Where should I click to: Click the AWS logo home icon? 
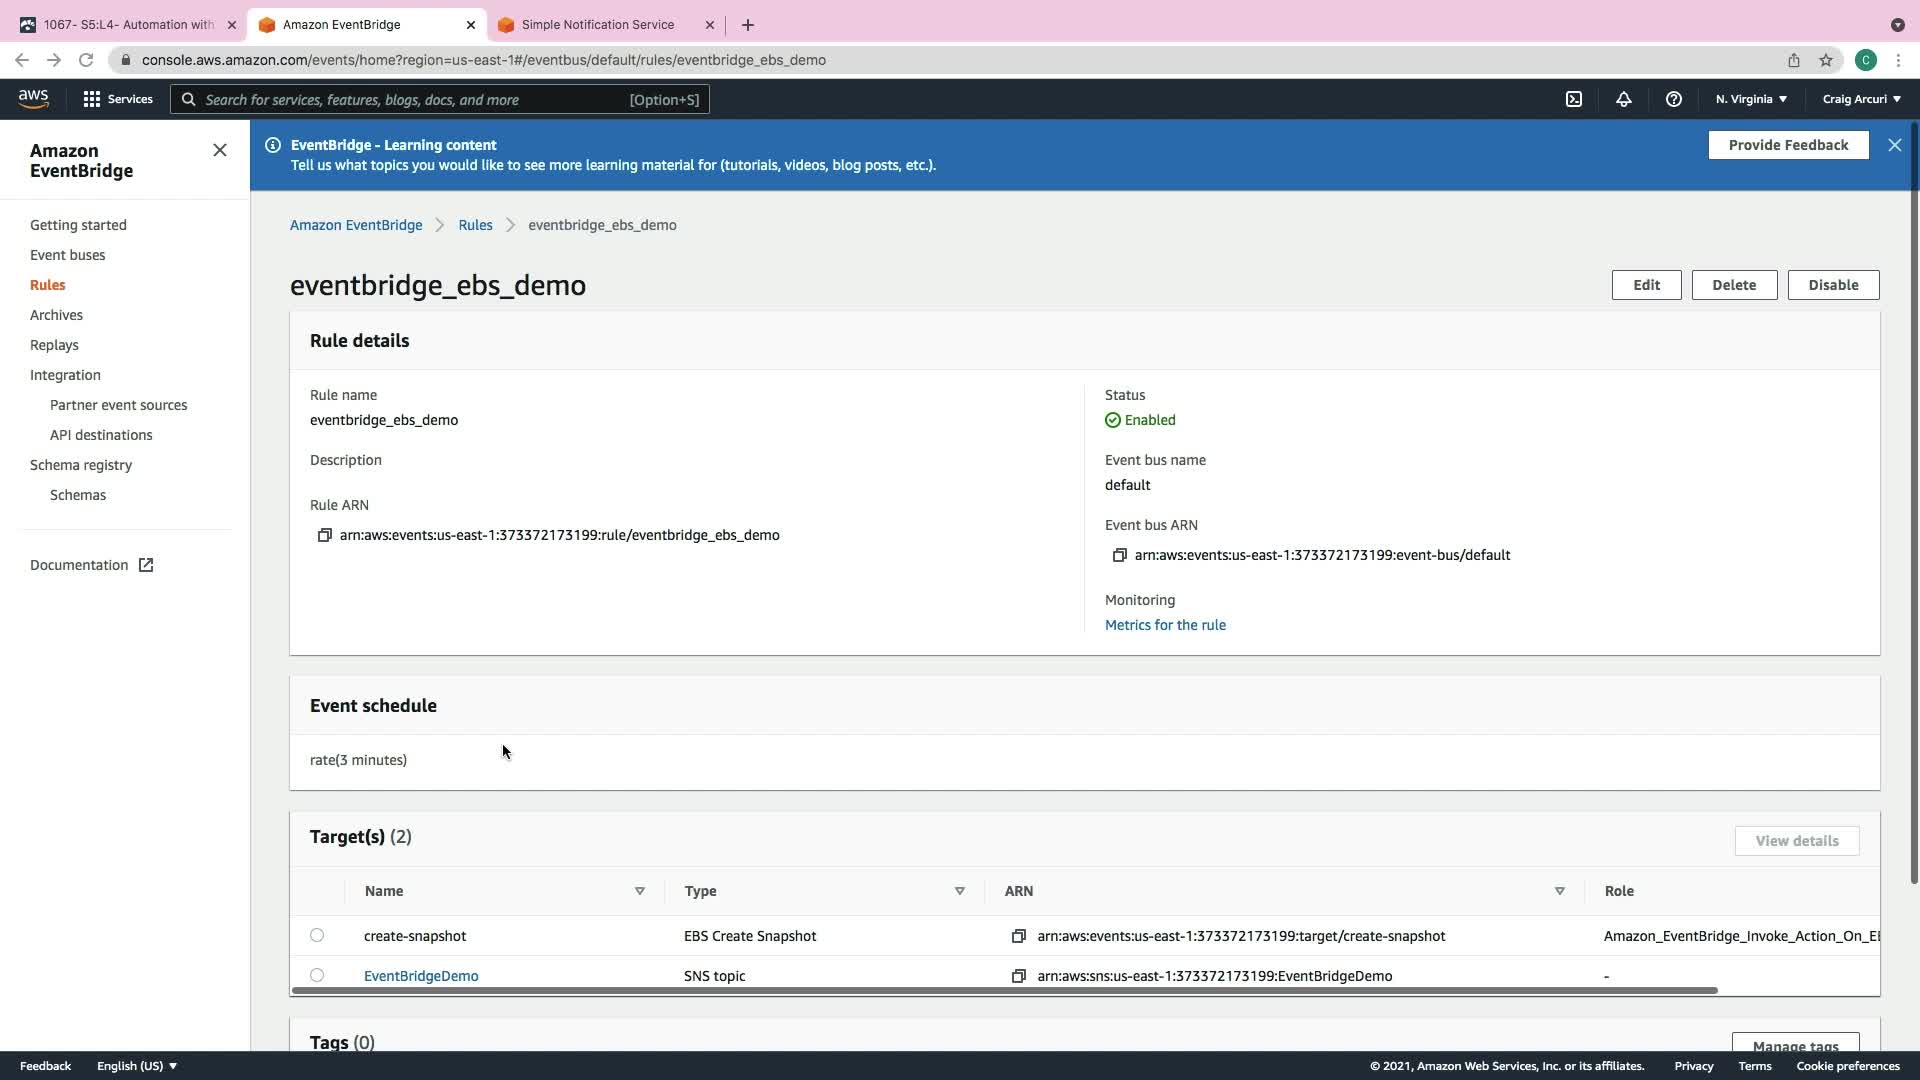click(33, 98)
